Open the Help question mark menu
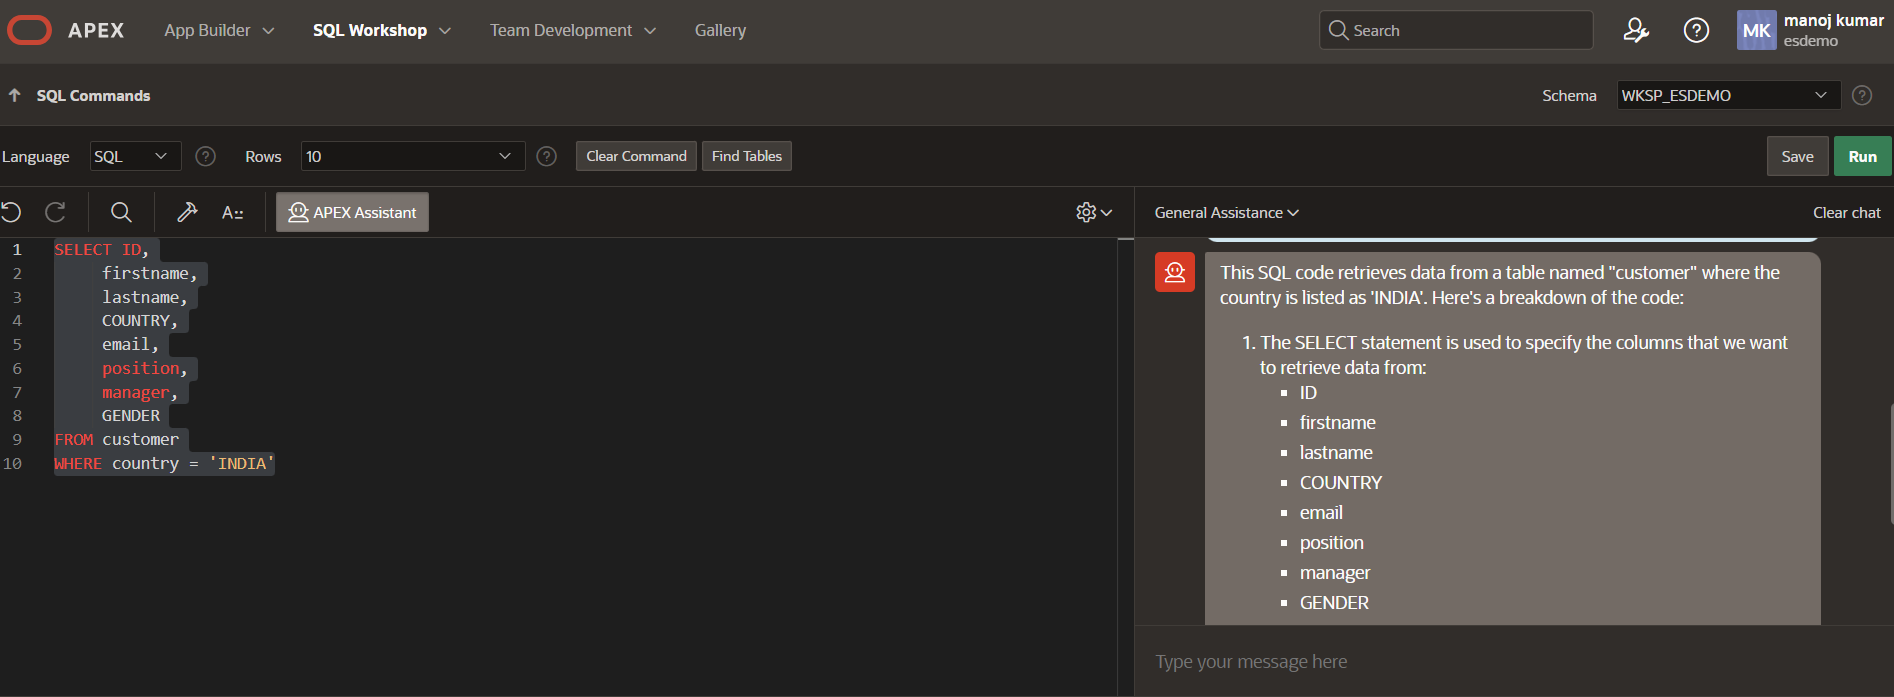Image resolution: width=1894 pixels, height=697 pixels. pos(1696,30)
